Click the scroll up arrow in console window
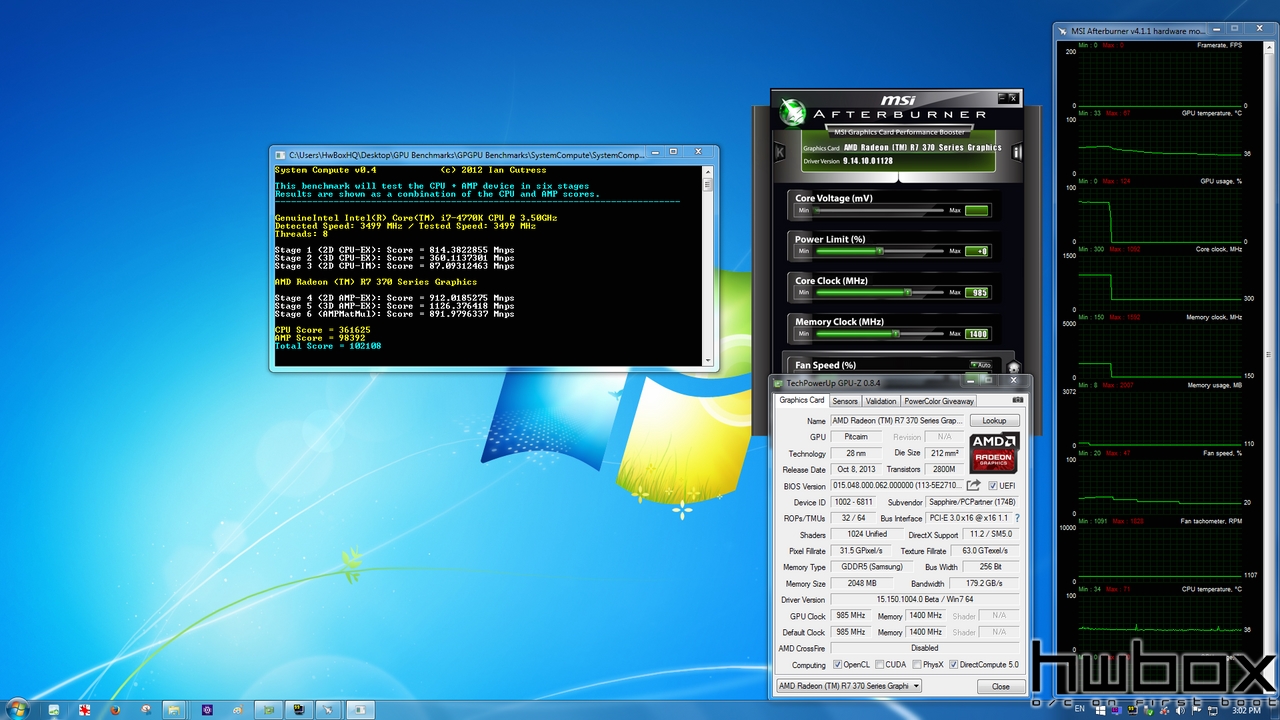Viewport: 1280px width, 720px height. [x=709, y=171]
